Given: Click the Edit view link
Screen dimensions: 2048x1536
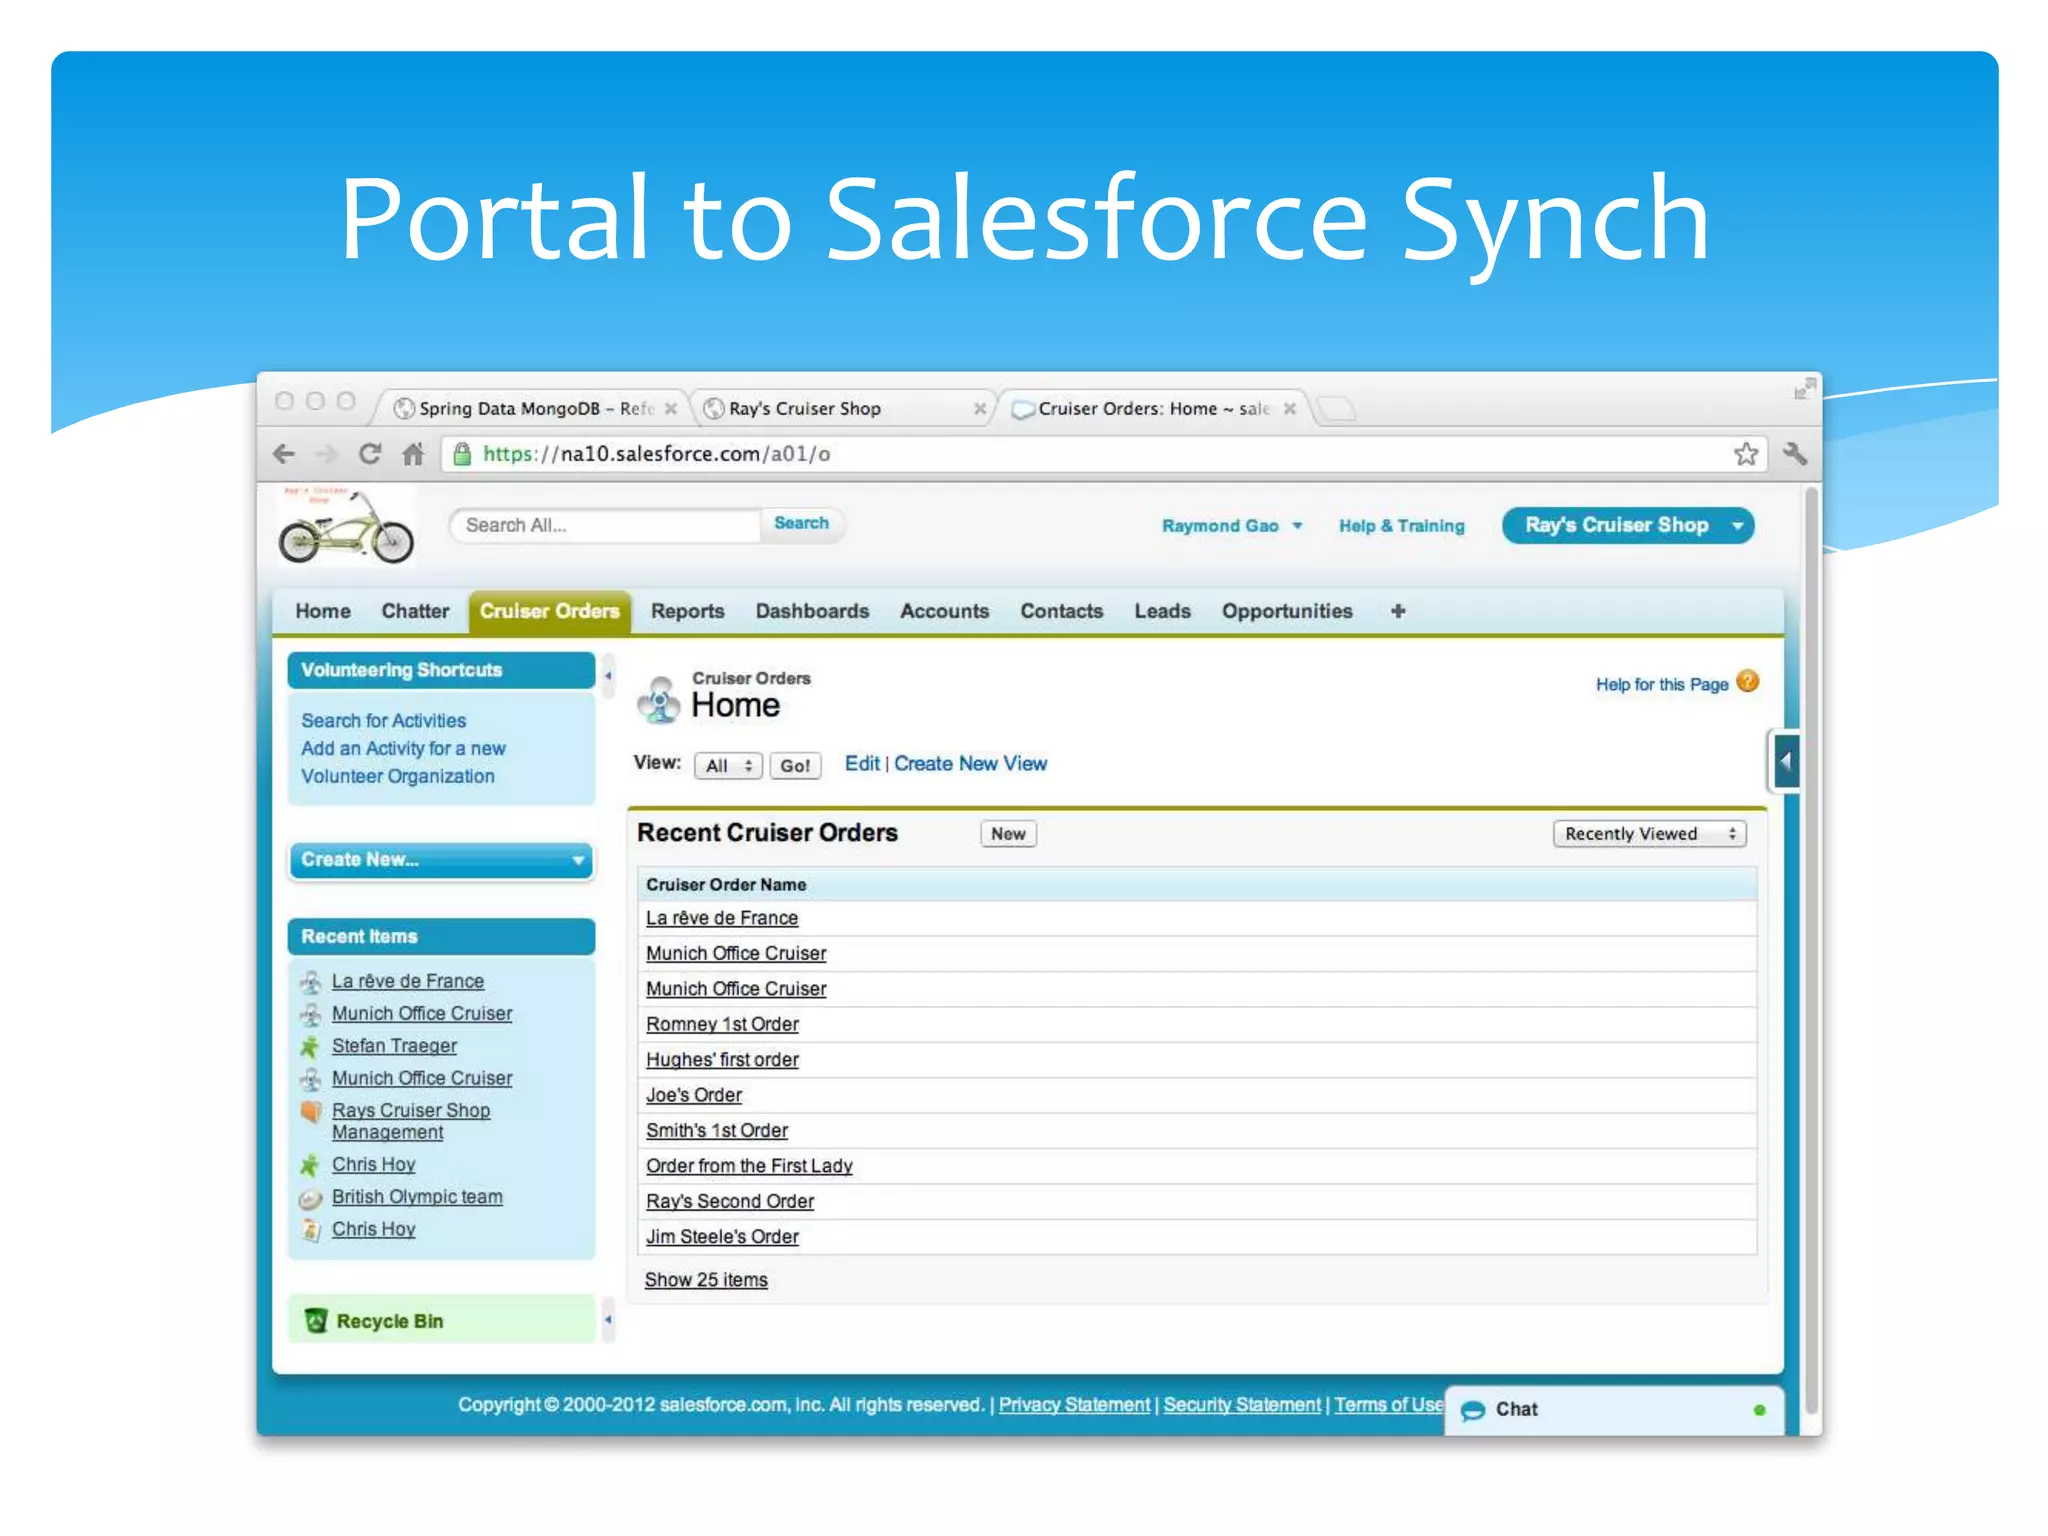Looking at the screenshot, I should (862, 764).
